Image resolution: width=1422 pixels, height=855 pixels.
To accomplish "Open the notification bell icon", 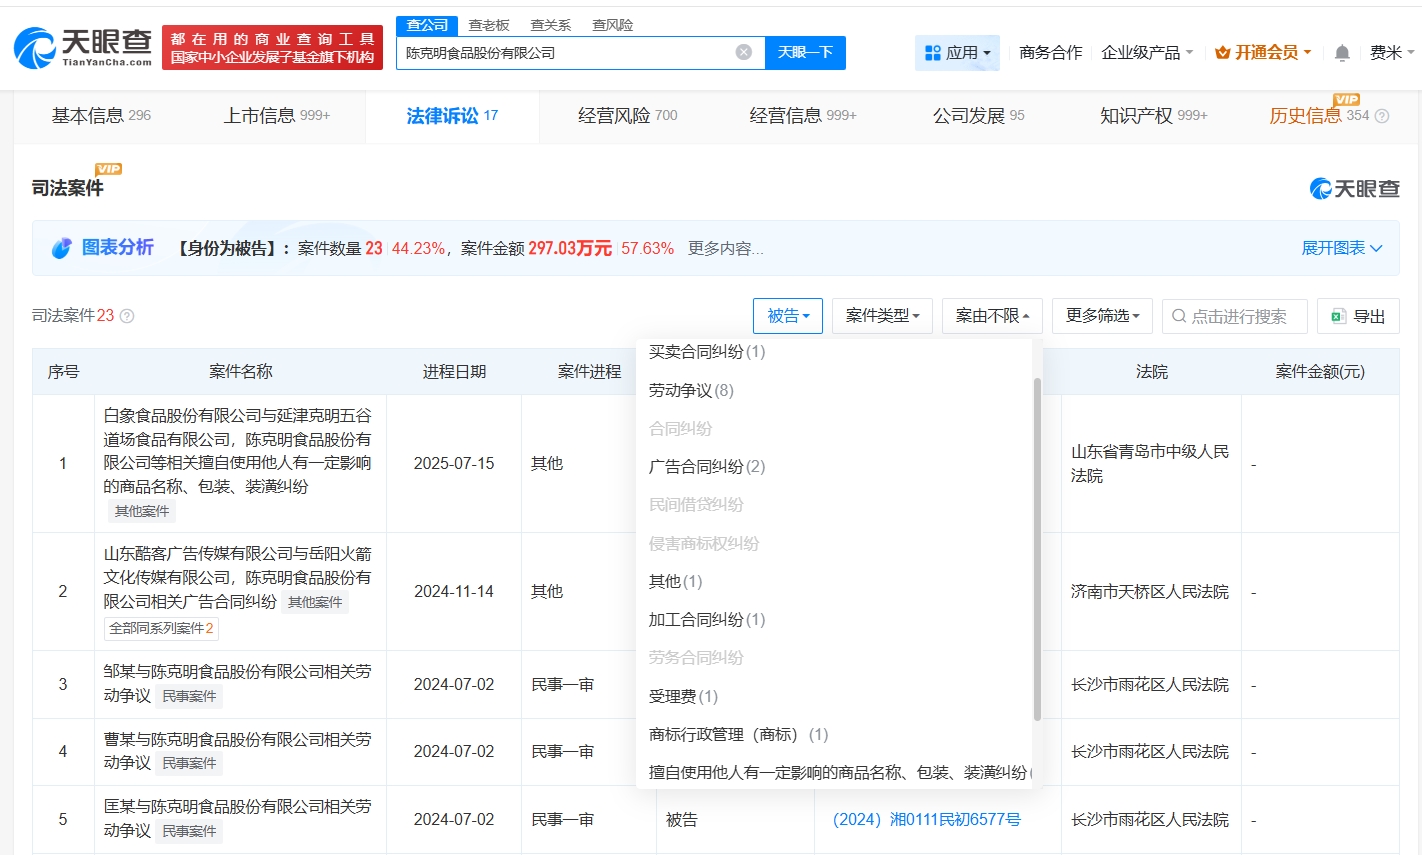I will [1342, 53].
